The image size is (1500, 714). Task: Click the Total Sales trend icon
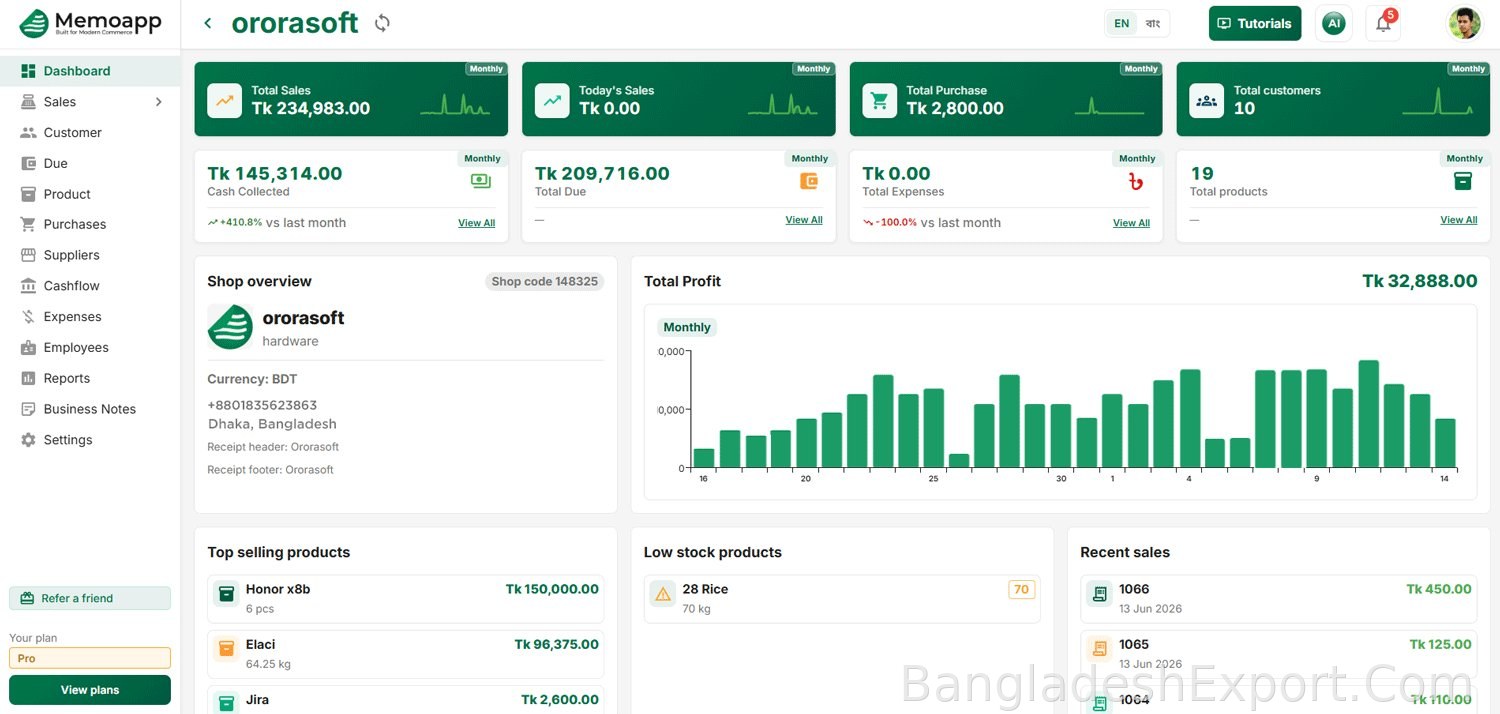(225, 100)
